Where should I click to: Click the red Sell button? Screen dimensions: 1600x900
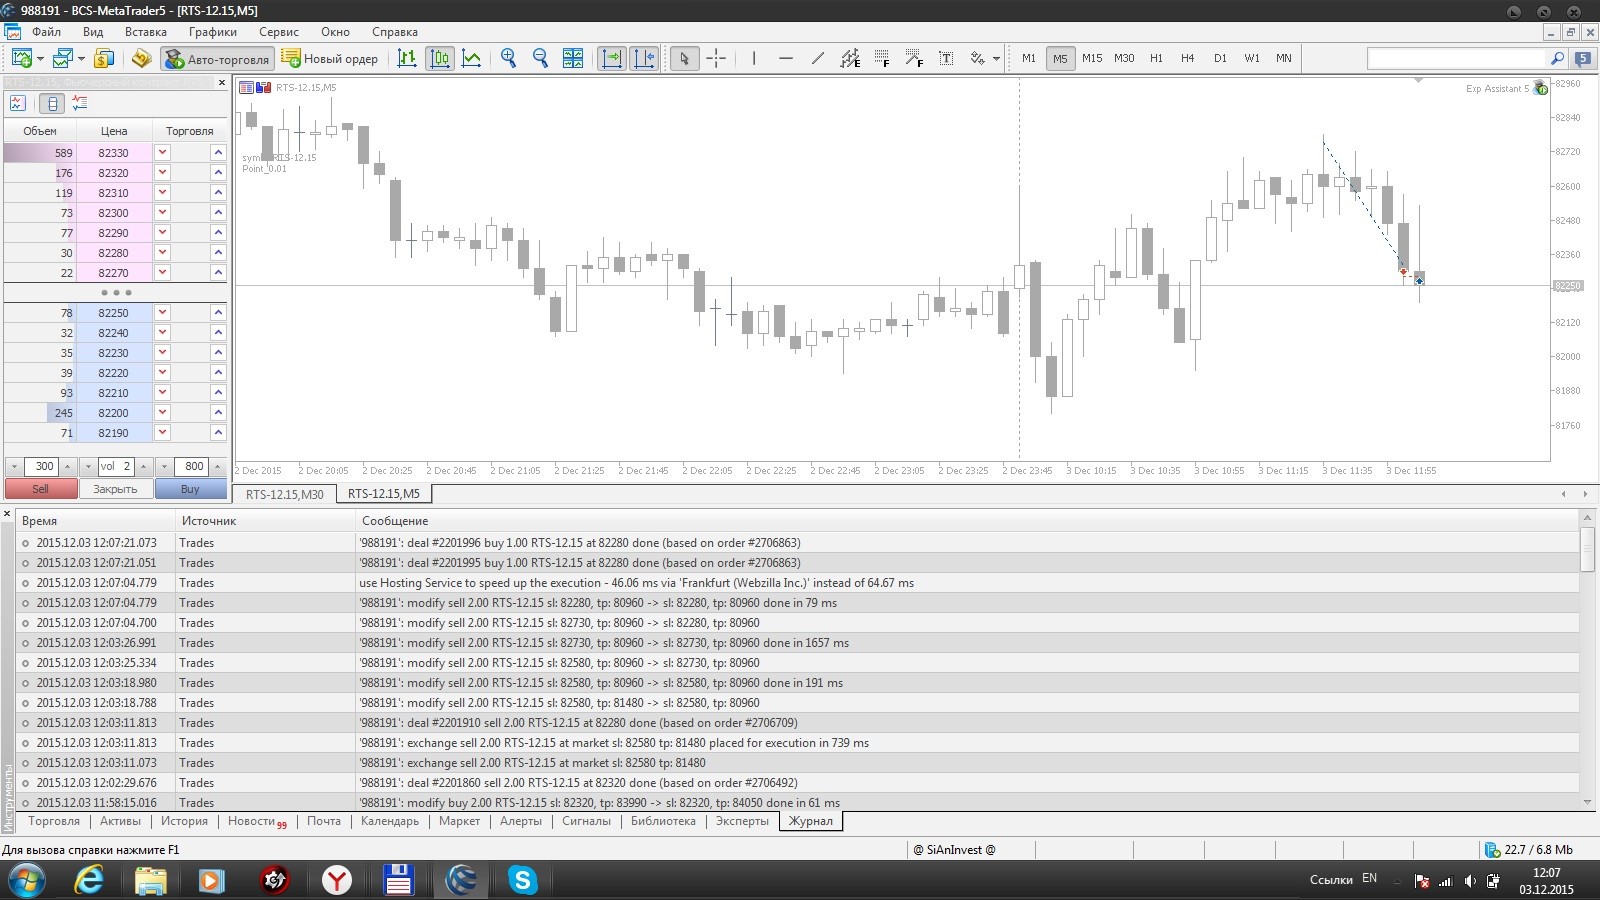[x=40, y=489]
